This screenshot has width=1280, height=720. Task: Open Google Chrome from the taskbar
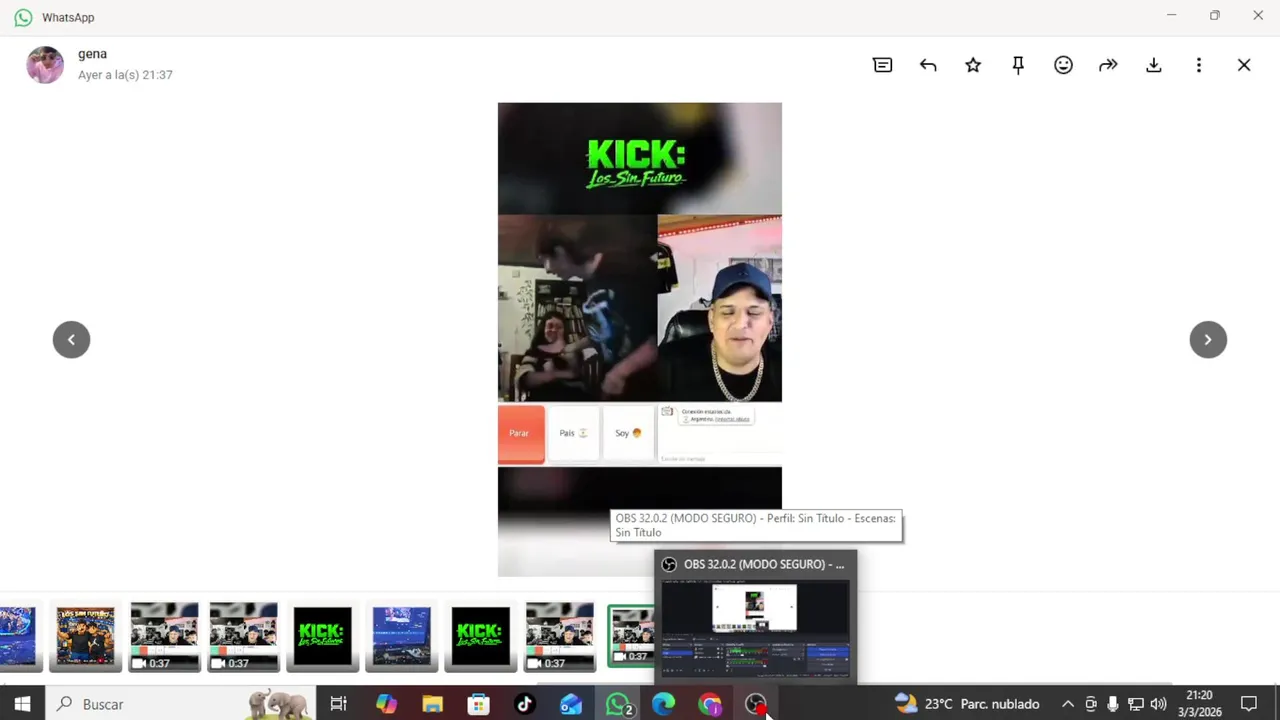click(710, 704)
